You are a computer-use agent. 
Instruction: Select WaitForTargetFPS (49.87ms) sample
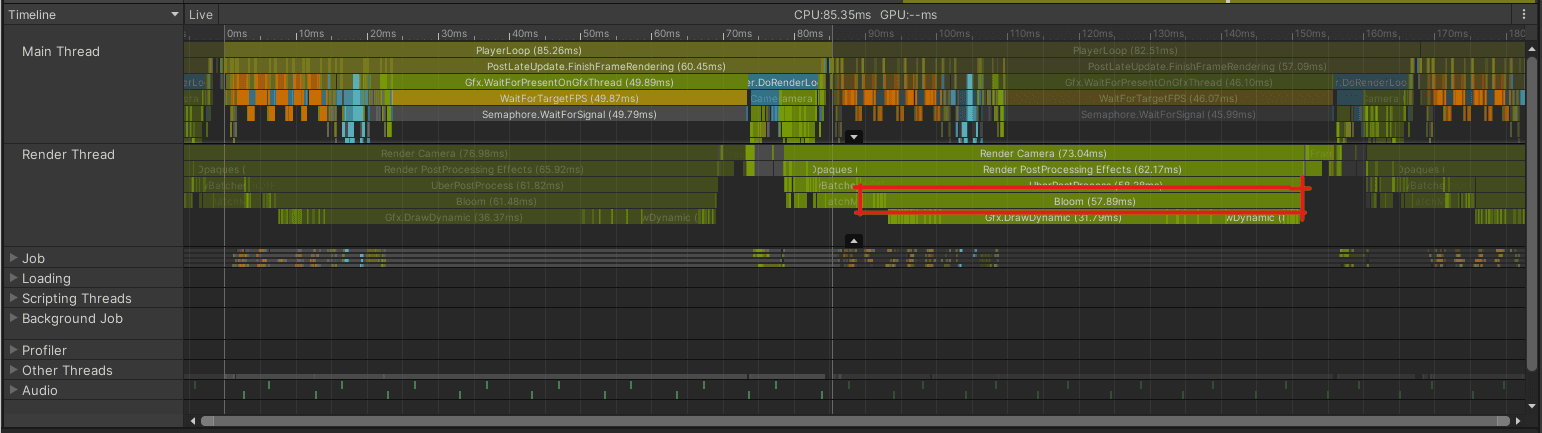point(568,98)
